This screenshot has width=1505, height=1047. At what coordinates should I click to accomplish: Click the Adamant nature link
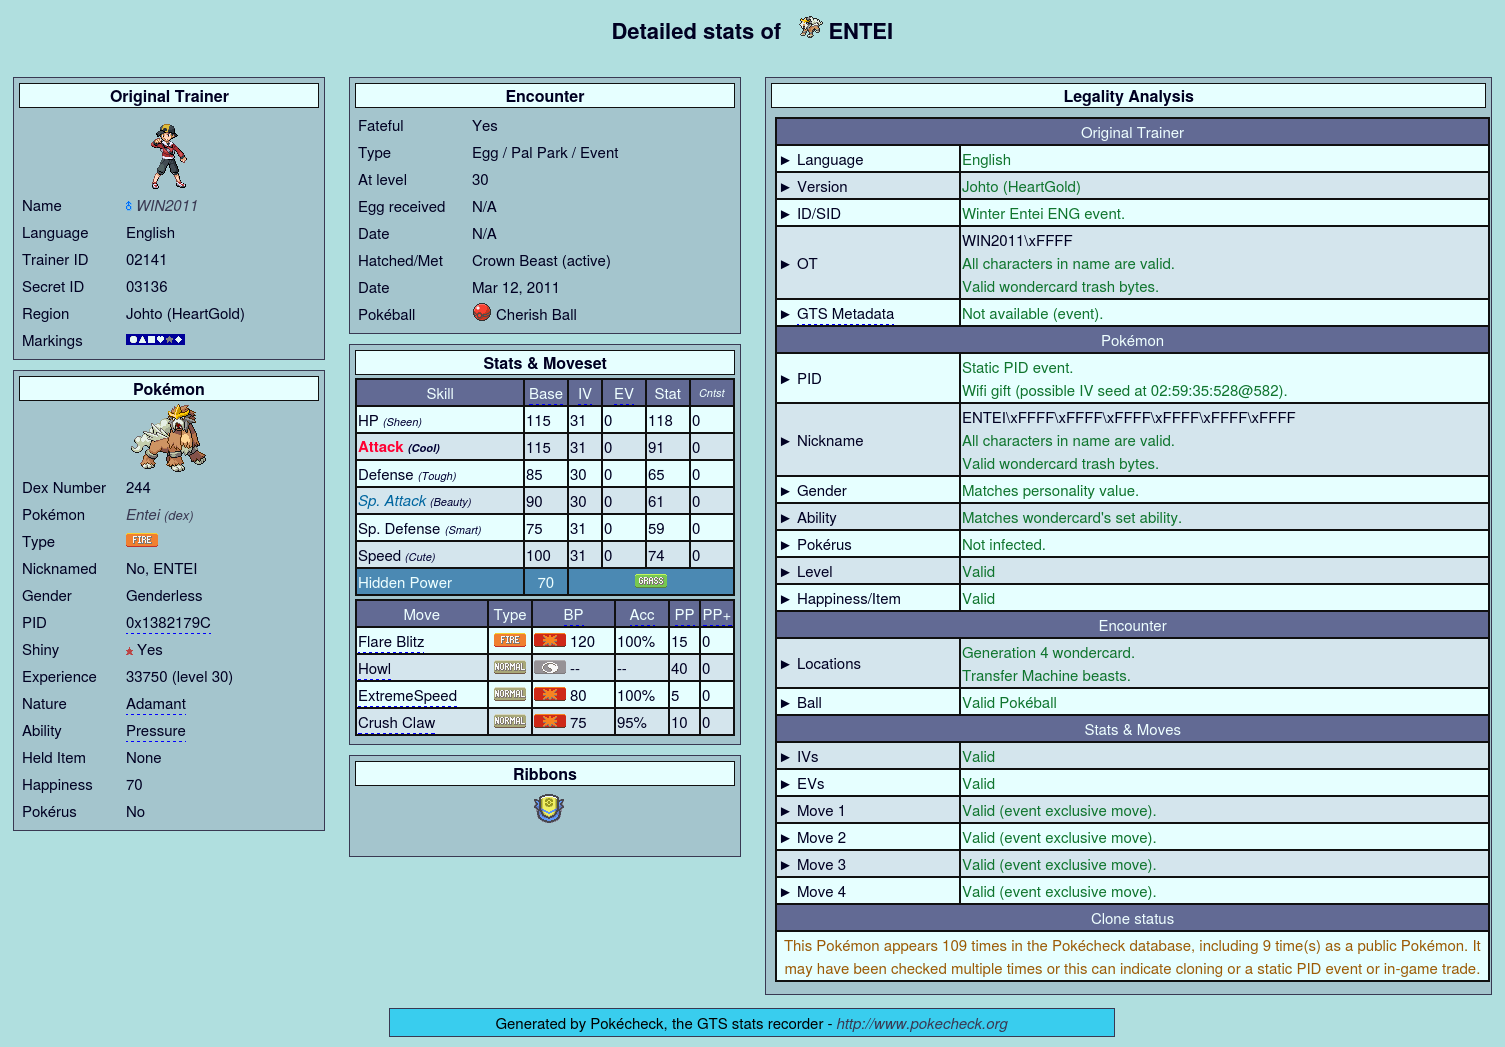coord(156,704)
